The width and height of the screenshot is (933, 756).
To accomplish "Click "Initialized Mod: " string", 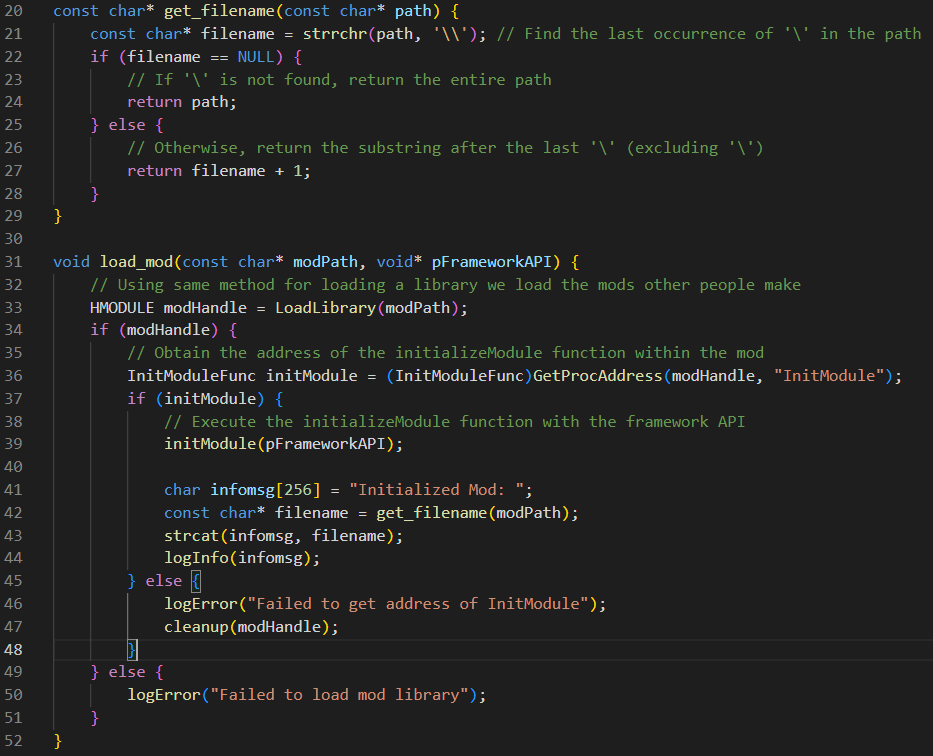I will pyautogui.click(x=436, y=490).
